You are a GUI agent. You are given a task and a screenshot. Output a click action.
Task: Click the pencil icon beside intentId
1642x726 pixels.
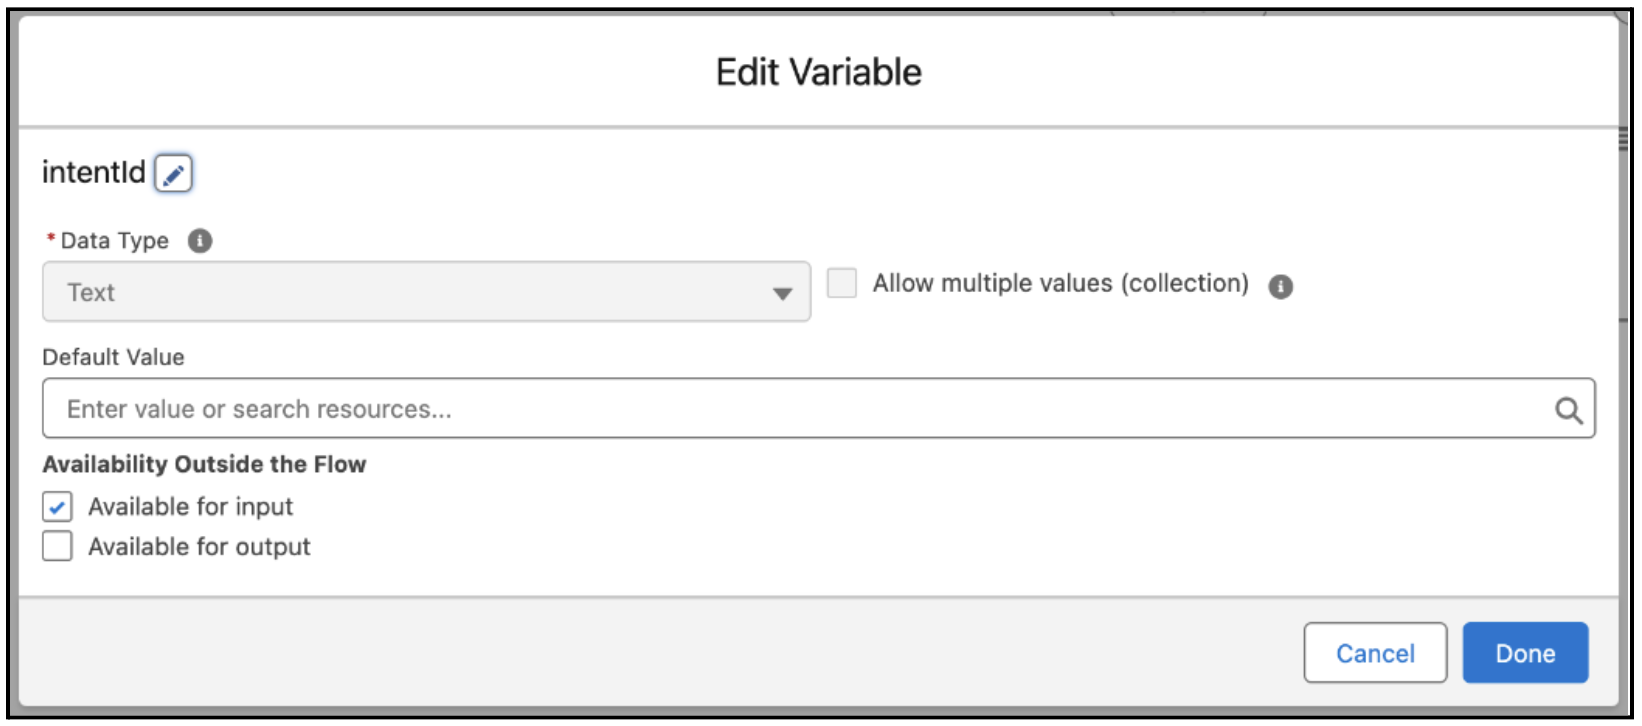tap(173, 174)
